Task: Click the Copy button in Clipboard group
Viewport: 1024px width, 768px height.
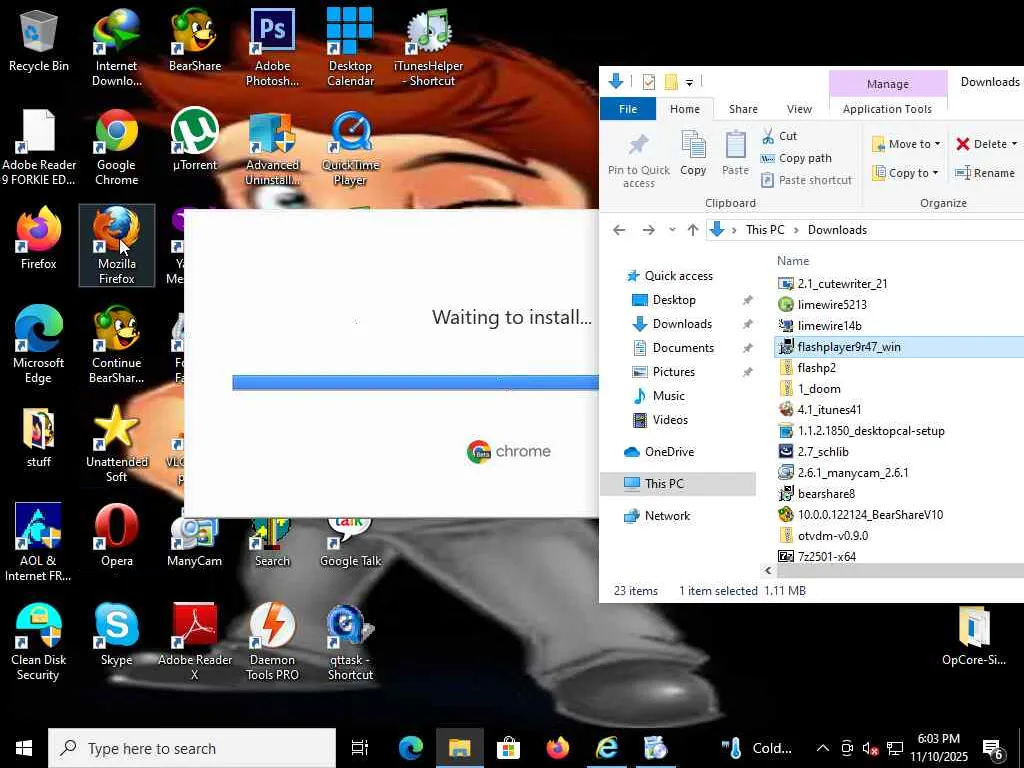Action: click(x=693, y=153)
